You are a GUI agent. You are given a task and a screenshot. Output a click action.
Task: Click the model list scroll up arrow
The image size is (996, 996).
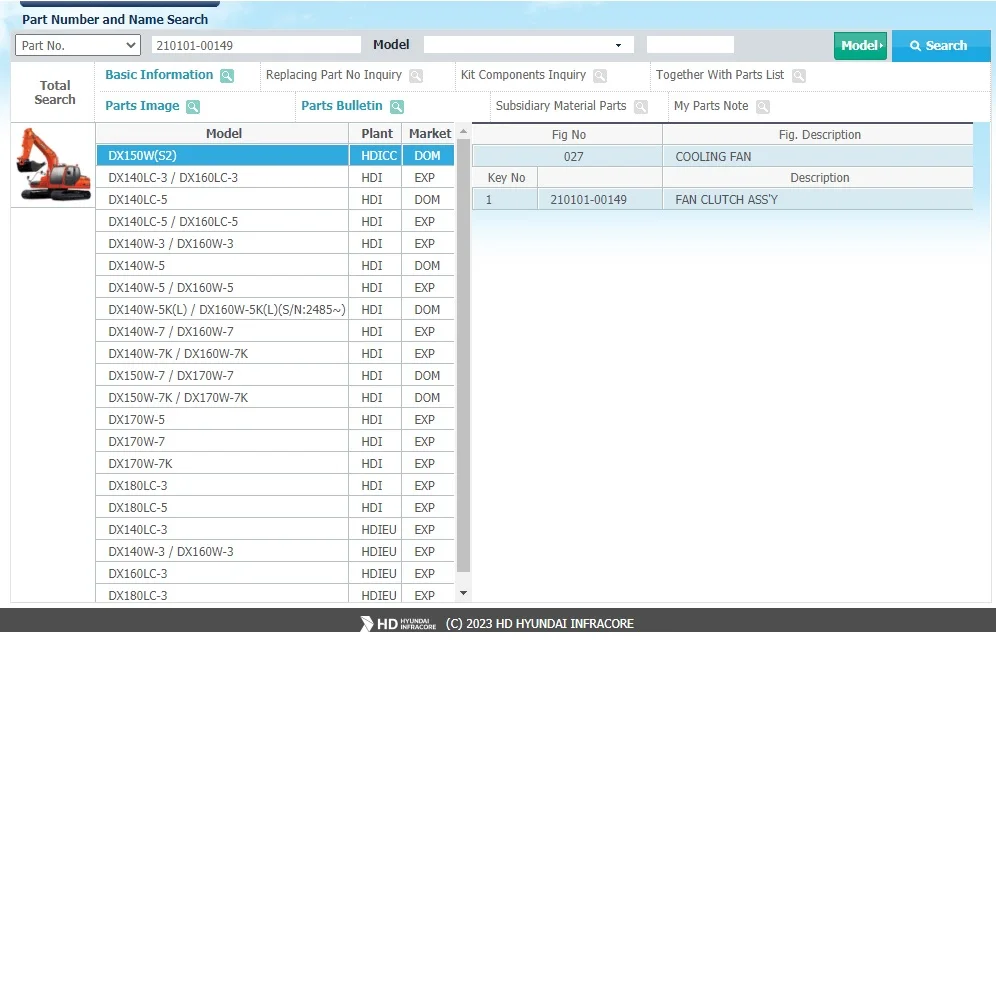tap(464, 131)
